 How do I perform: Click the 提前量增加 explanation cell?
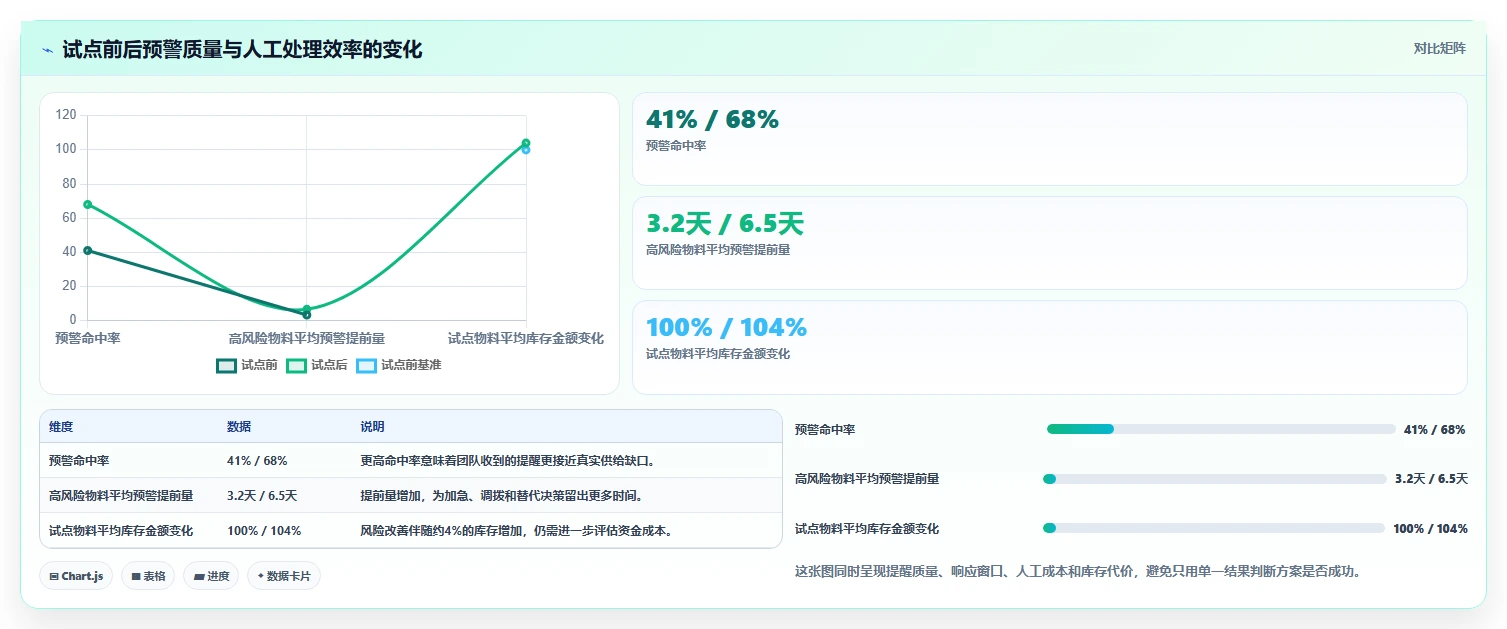[x=501, y=495]
